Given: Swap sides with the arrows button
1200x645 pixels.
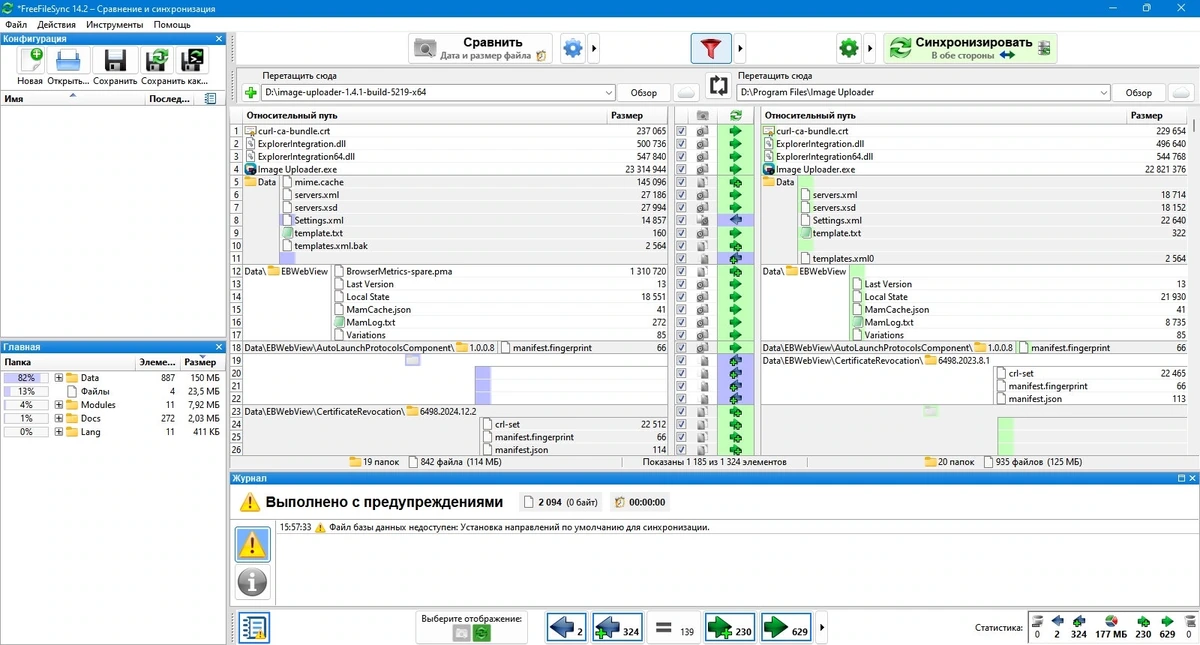Looking at the screenshot, I should pos(718,86).
